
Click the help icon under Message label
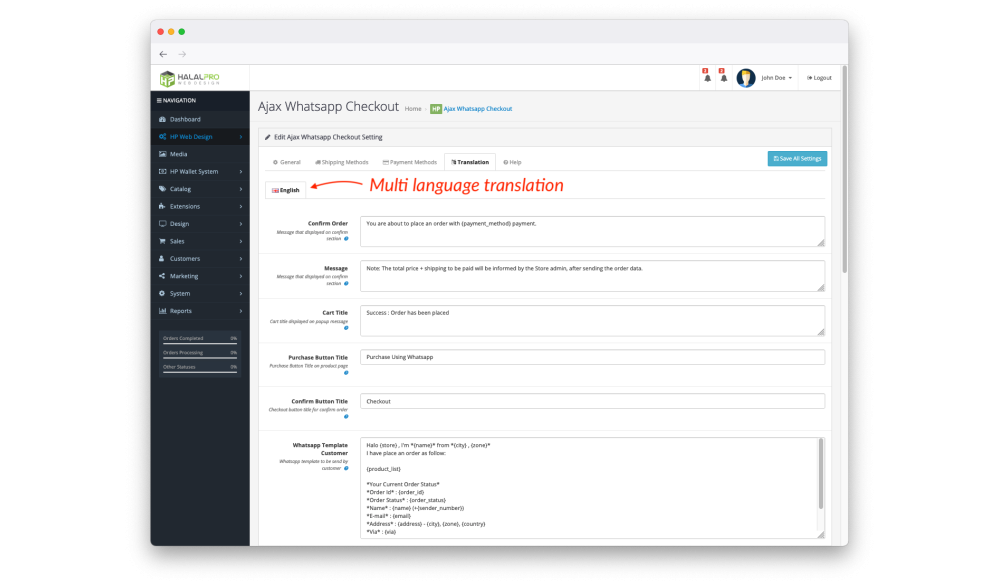point(346,283)
